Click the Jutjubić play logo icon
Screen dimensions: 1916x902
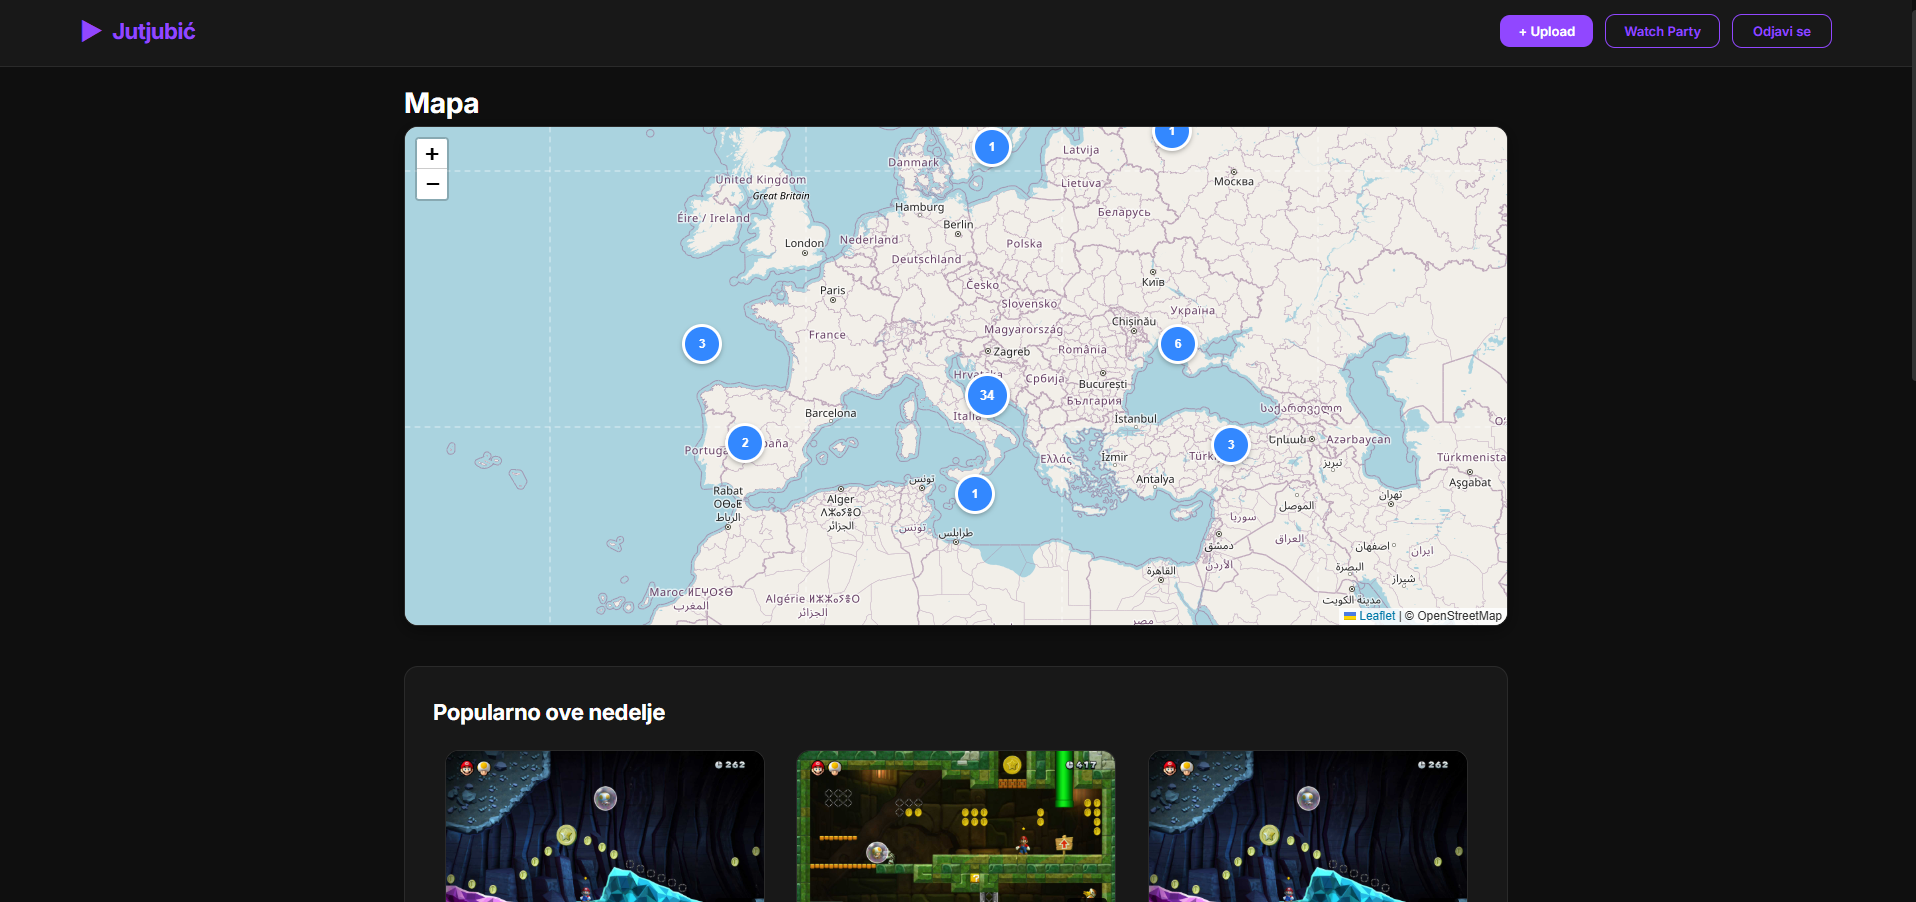[x=91, y=31]
